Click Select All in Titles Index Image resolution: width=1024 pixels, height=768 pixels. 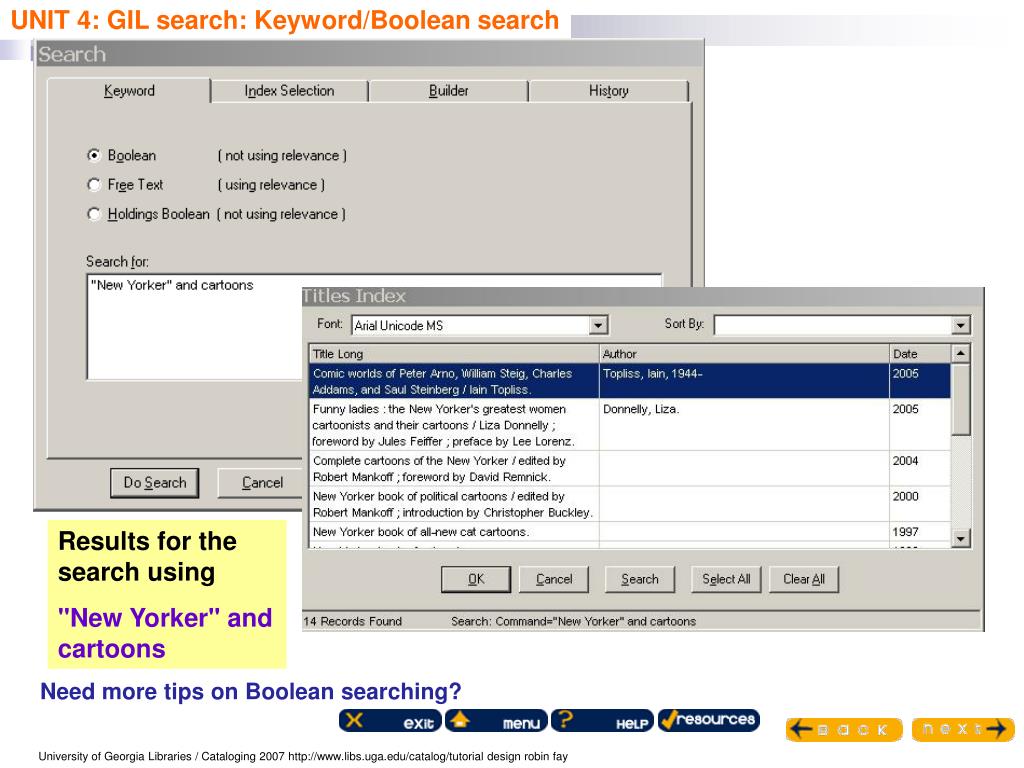point(726,579)
